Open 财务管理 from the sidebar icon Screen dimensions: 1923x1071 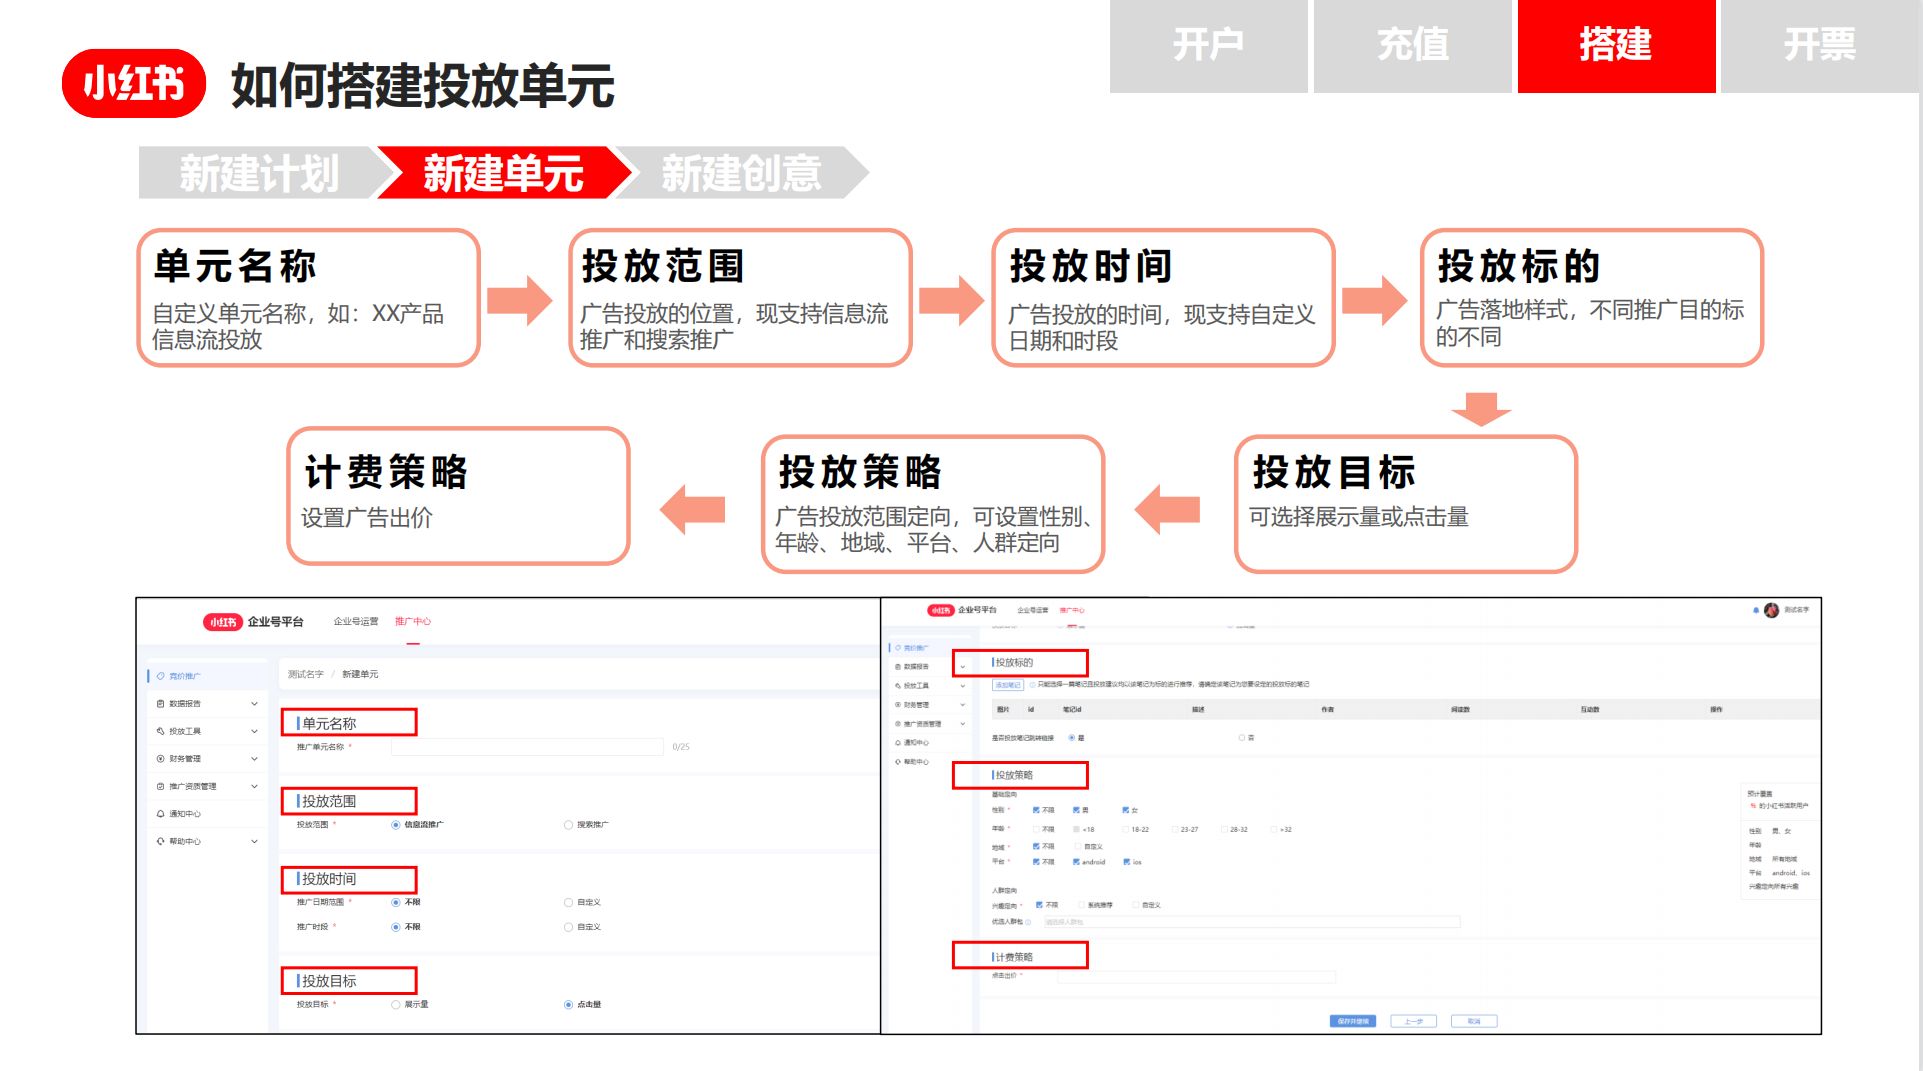[x=162, y=758]
